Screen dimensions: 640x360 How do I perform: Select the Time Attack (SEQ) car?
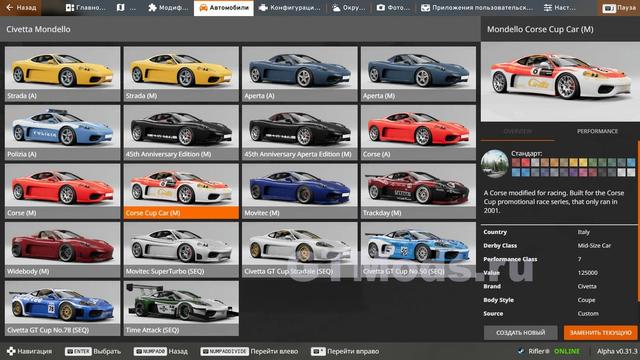tap(181, 308)
